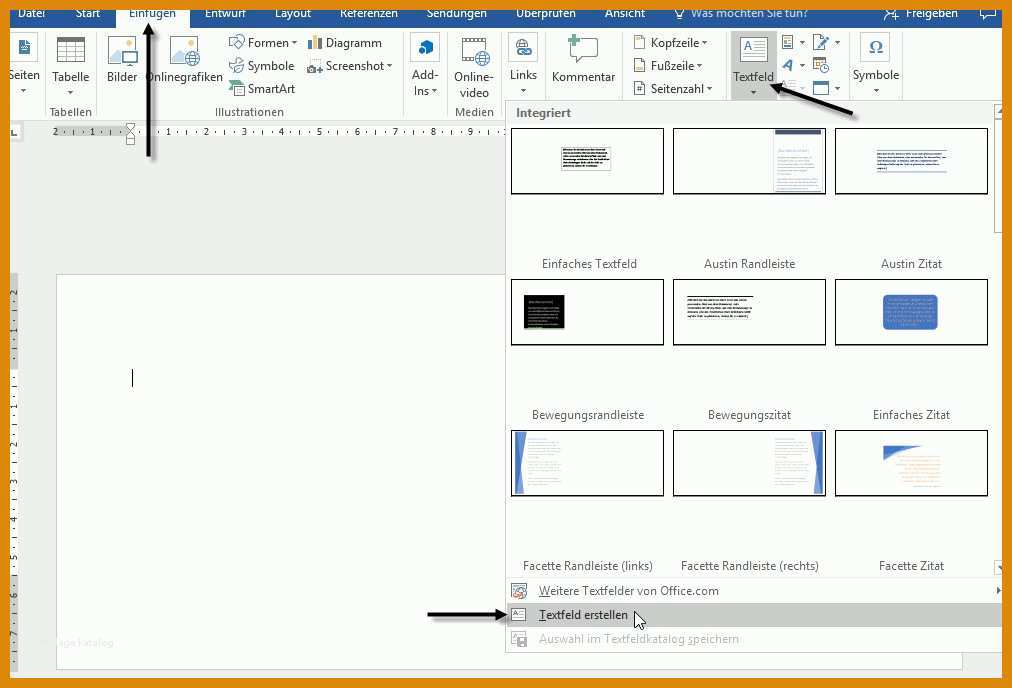The width and height of the screenshot is (1012, 688).
Task: Click the tab selector at ruler corner
Action: [14, 132]
